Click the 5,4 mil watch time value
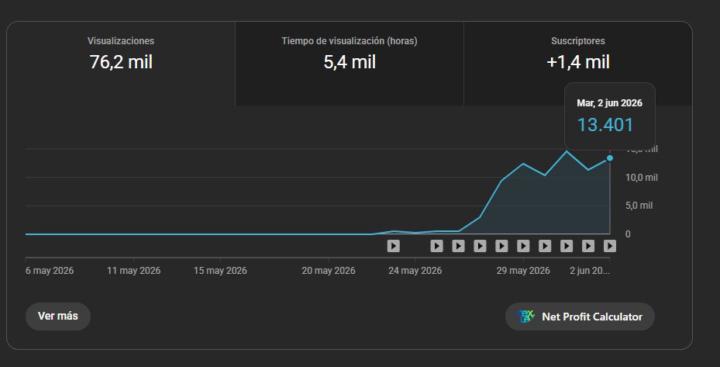 tap(349, 62)
